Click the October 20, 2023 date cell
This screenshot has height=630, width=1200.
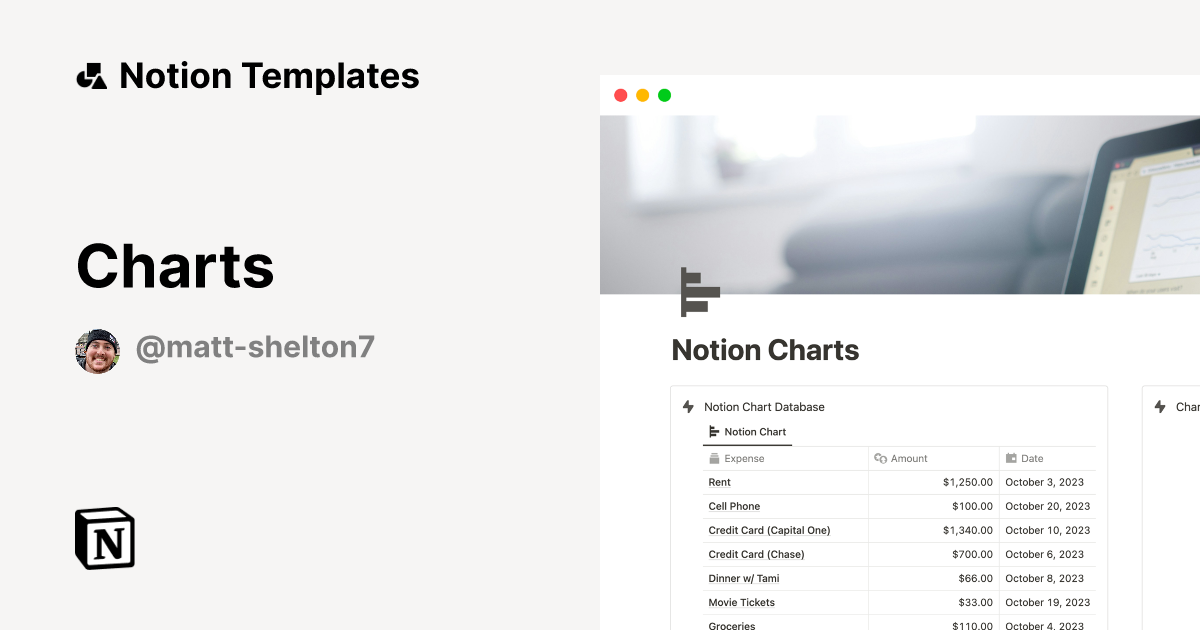1048,506
